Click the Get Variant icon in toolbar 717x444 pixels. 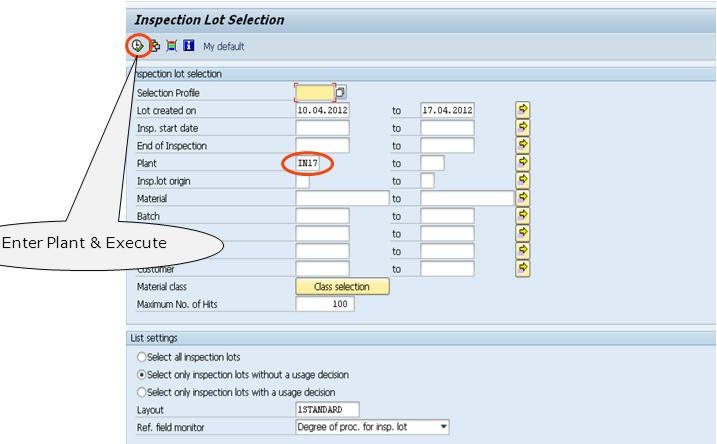pyautogui.click(x=155, y=46)
